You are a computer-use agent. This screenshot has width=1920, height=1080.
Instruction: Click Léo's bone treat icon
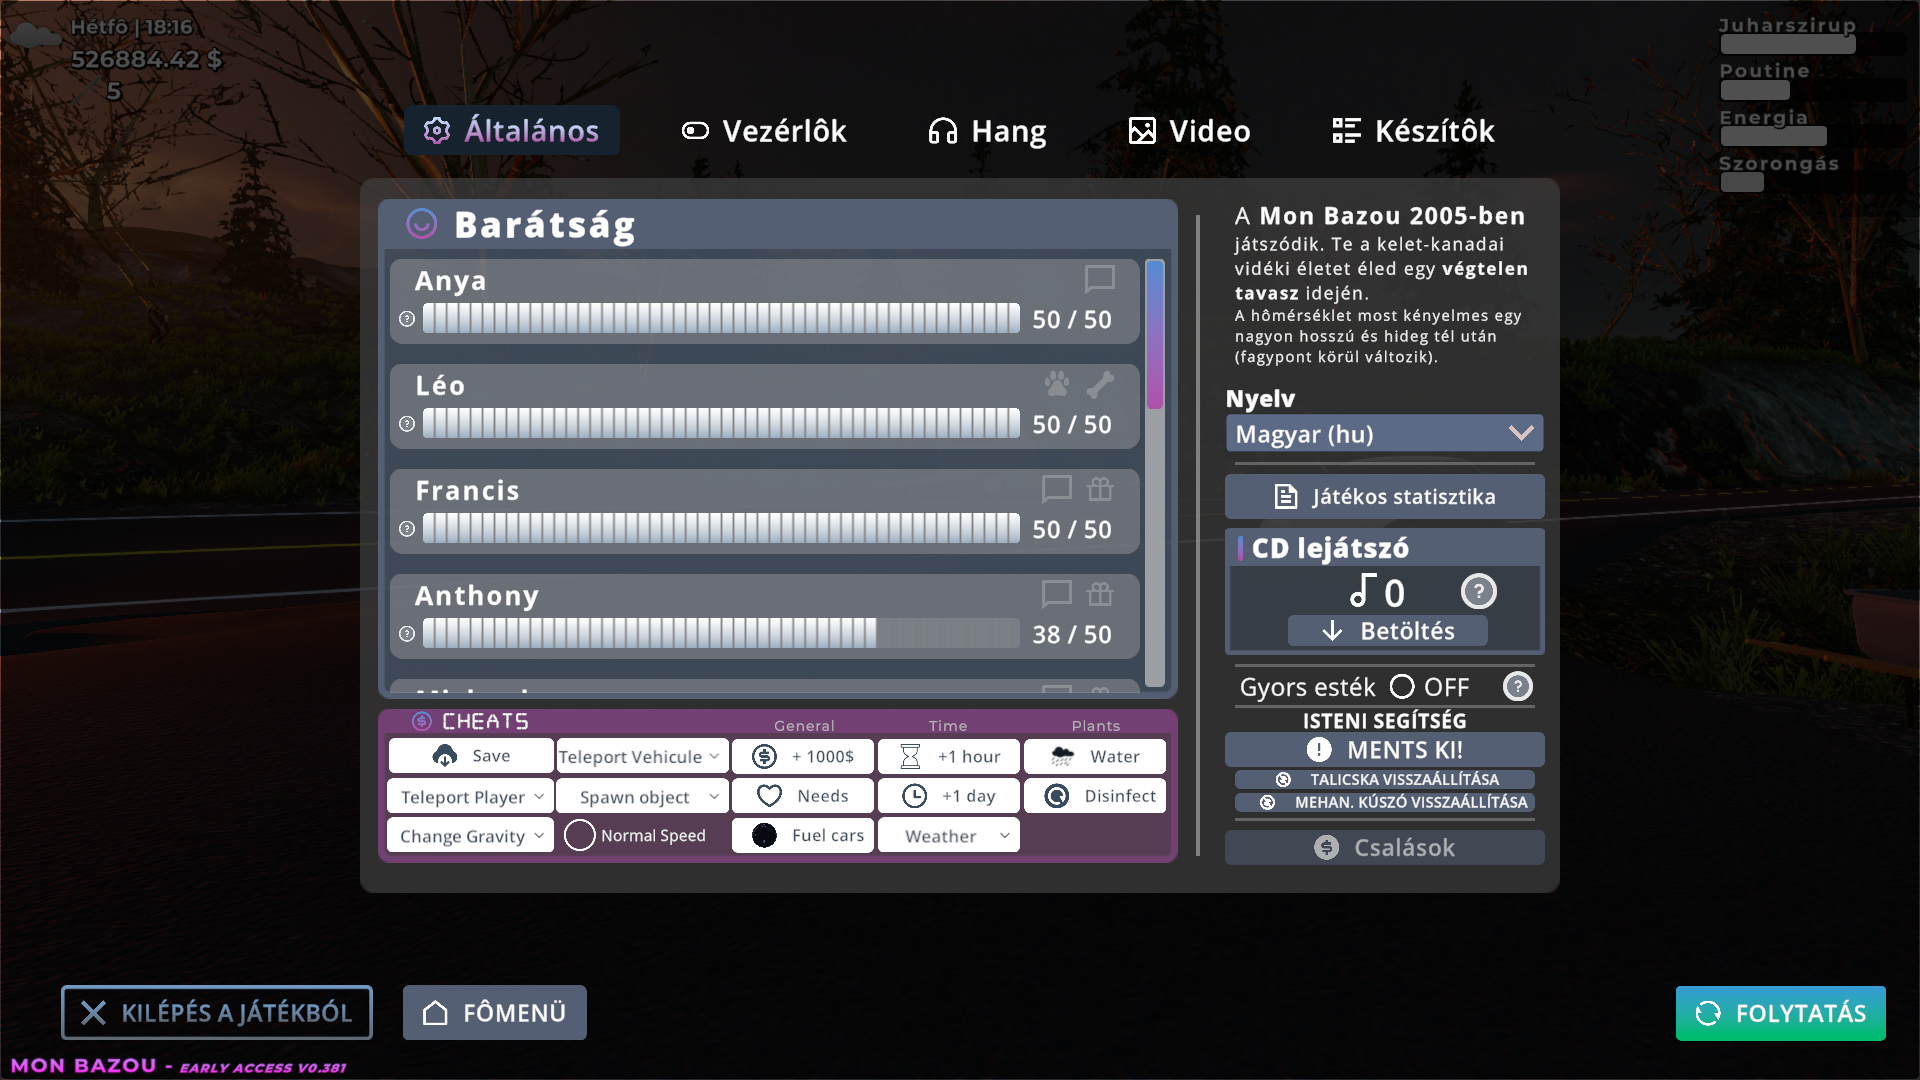1100,384
